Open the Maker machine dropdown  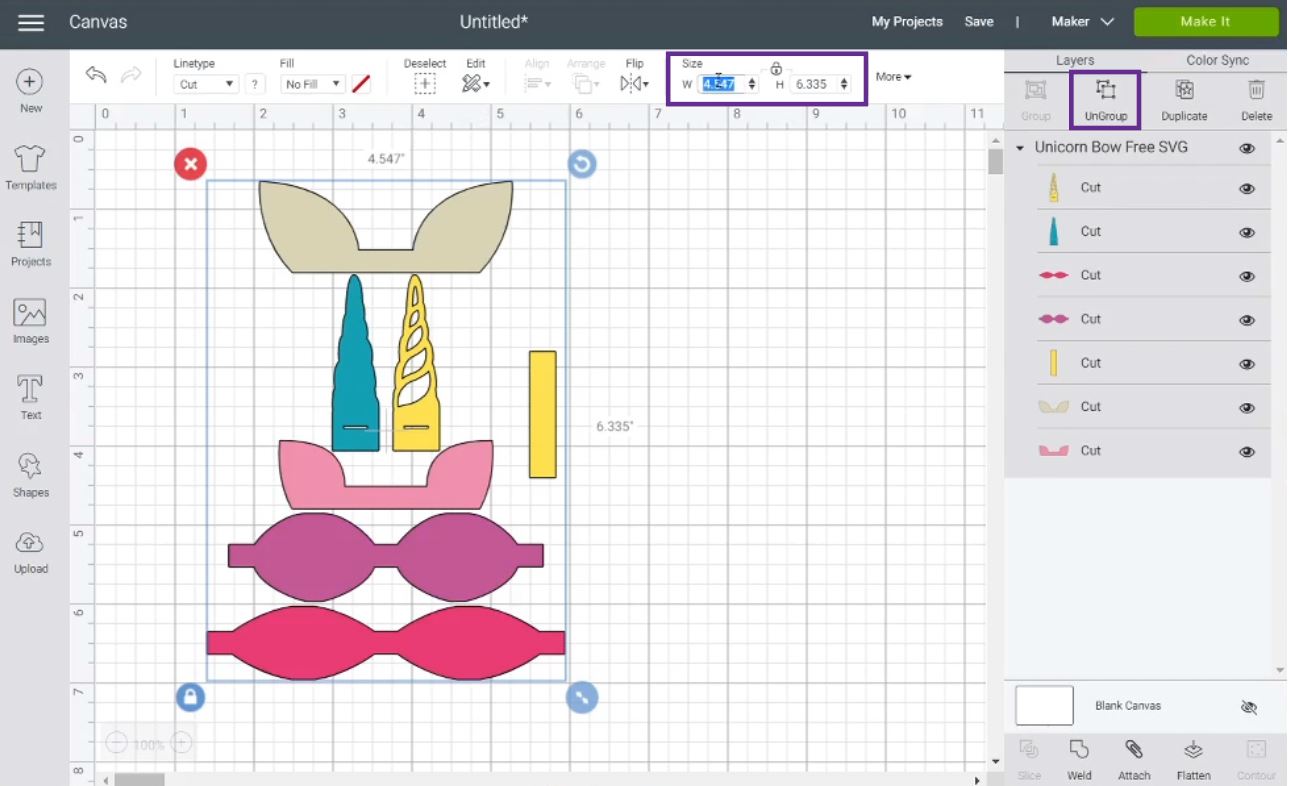click(x=1082, y=22)
